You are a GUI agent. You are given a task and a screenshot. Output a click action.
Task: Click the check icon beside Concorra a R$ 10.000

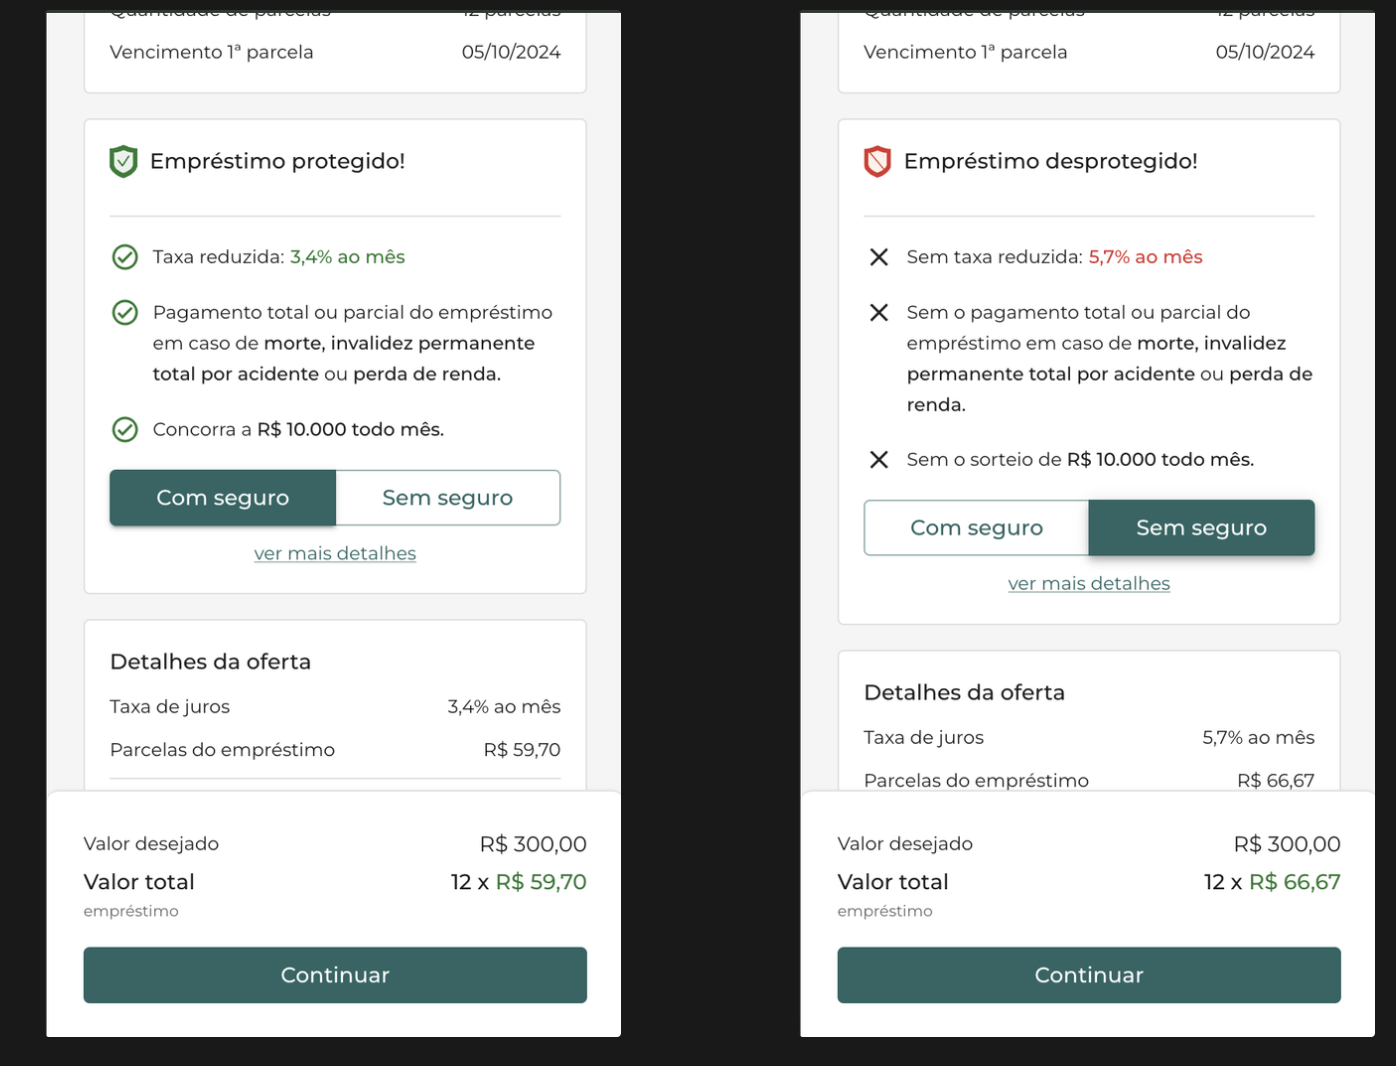tap(125, 430)
